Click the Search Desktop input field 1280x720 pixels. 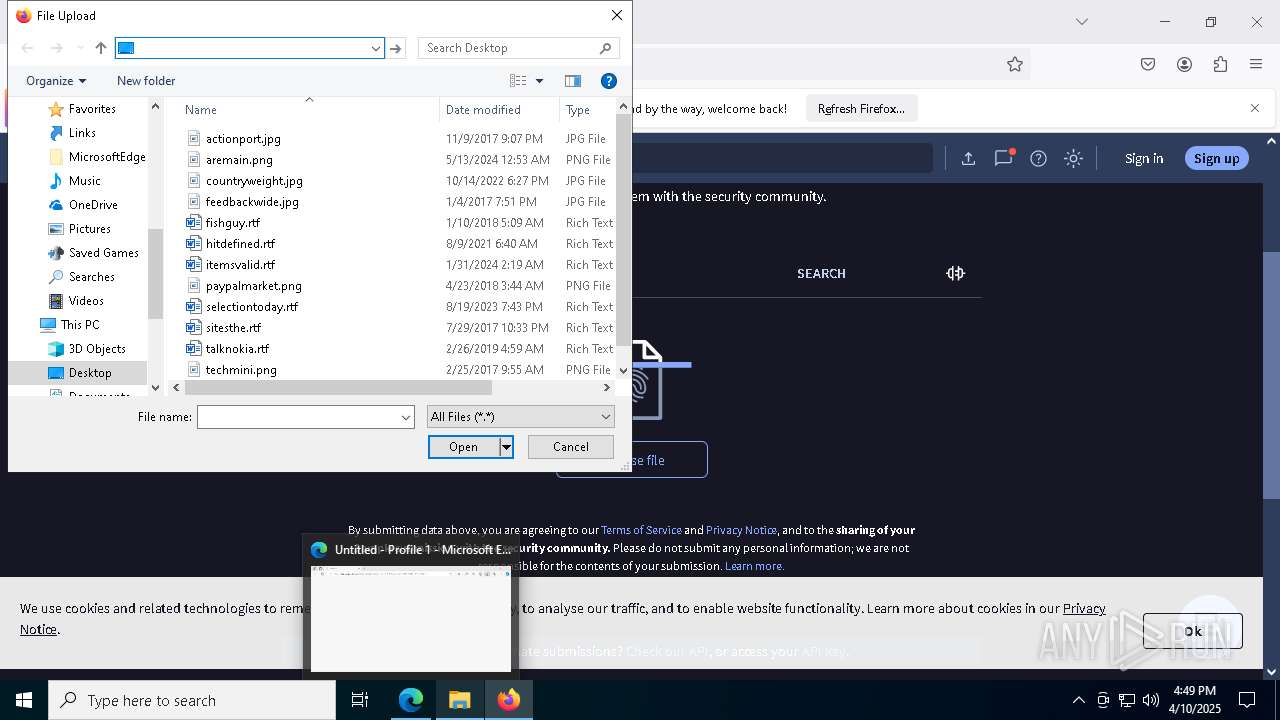coord(510,48)
